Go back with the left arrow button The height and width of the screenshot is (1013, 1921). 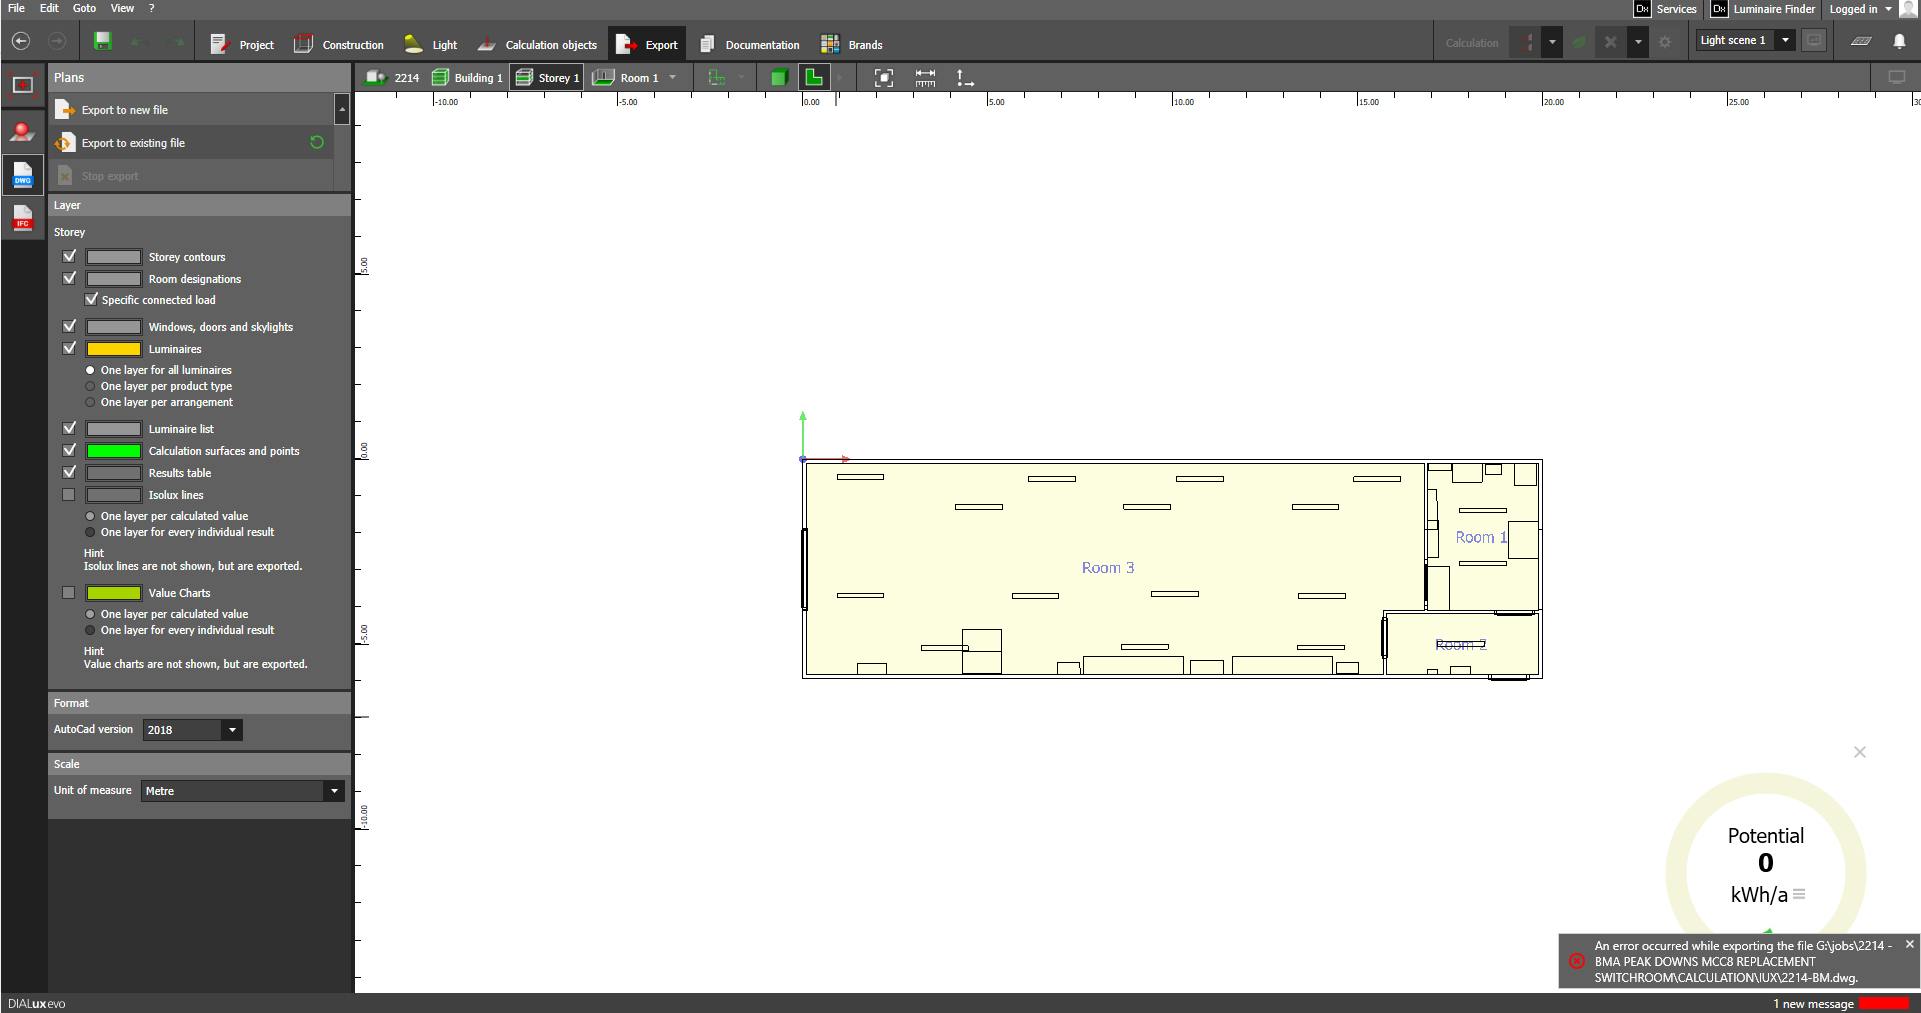click(x=21, y=42)
